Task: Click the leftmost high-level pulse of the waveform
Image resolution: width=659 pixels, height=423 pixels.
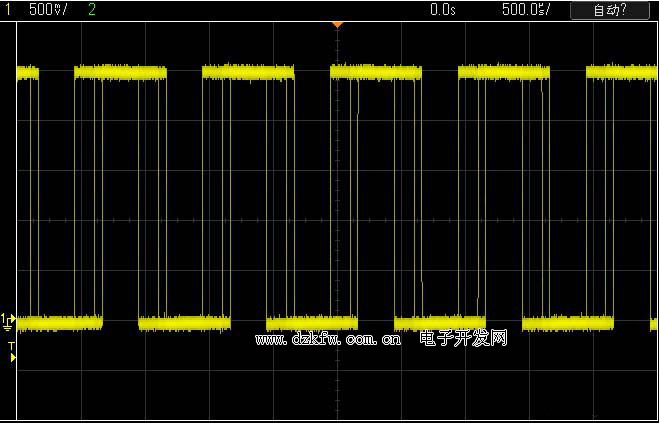Action: (x=27, y=72)
